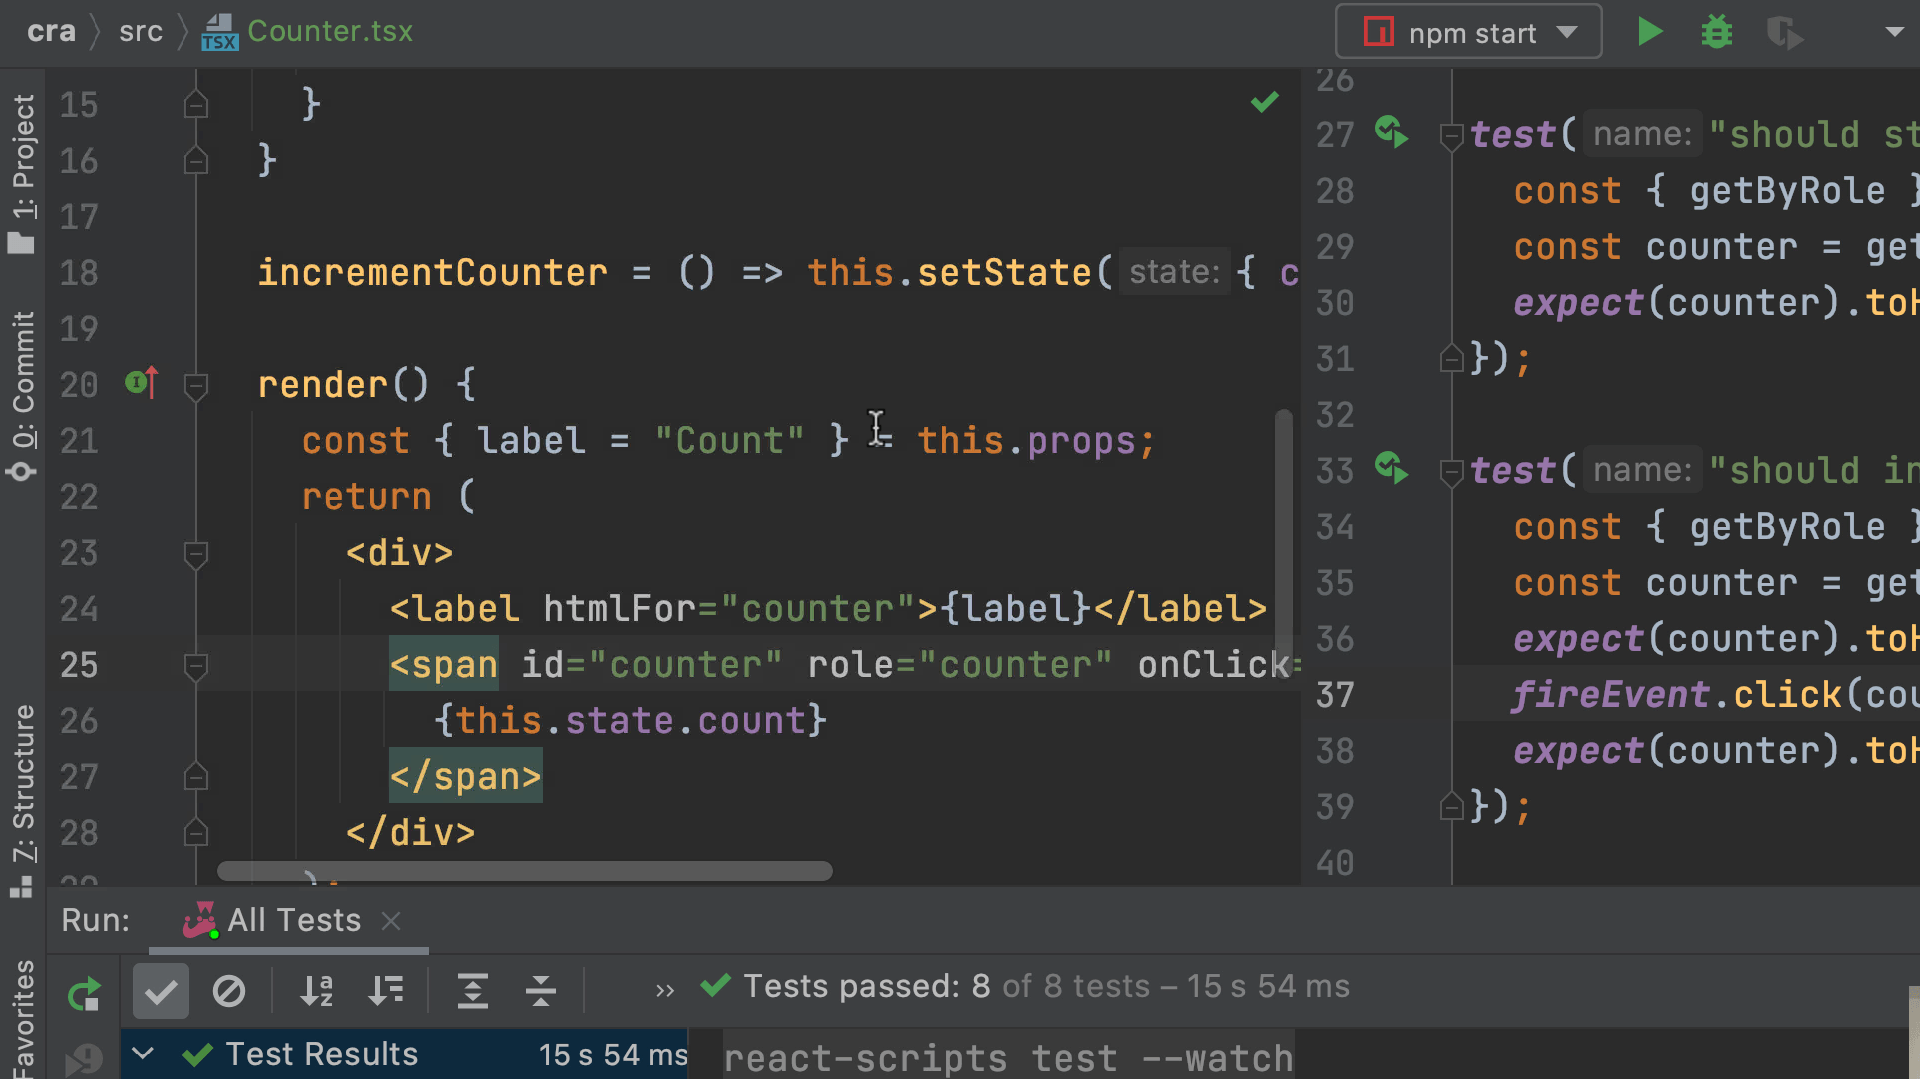The height and width of the screenshot is (1079, 1920).
Task: Toggle sort tests alphabetically
Action: click(316, 991)
